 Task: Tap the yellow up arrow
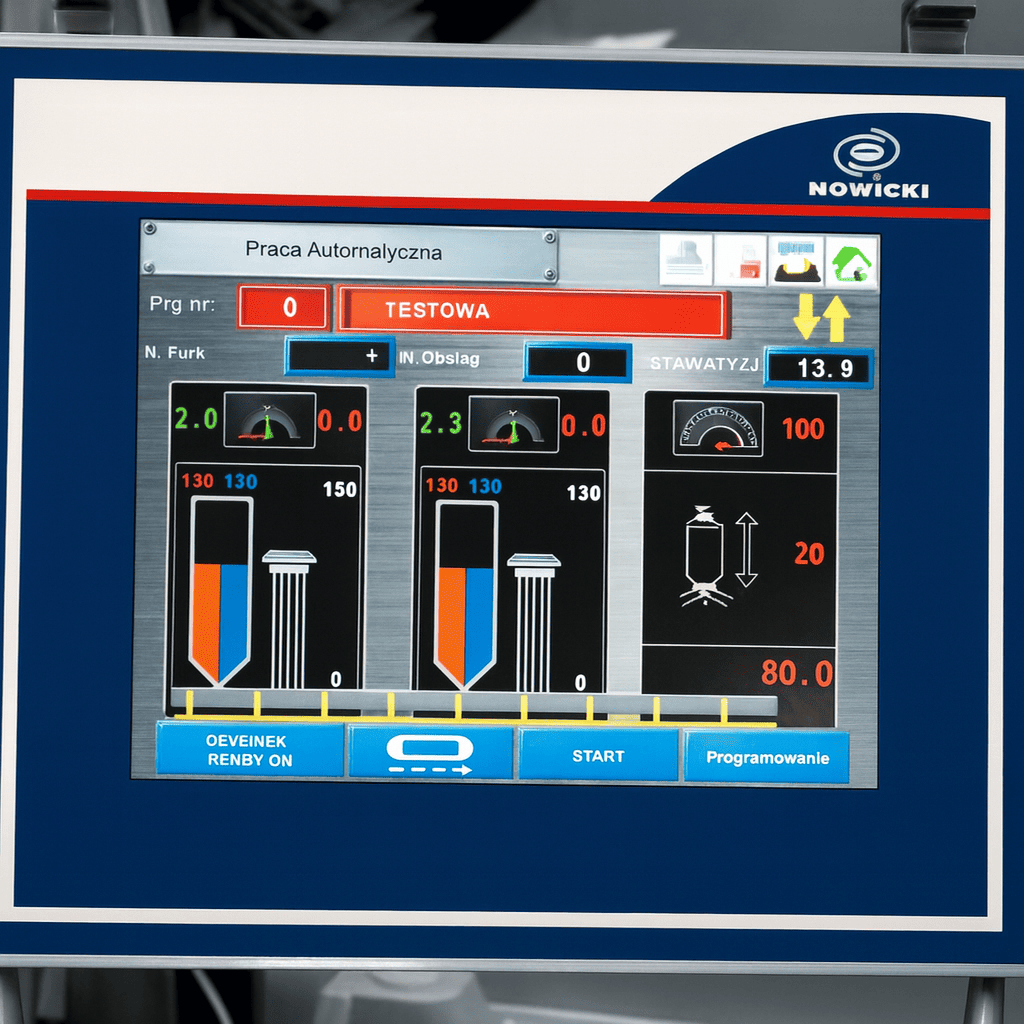point(836,319)
